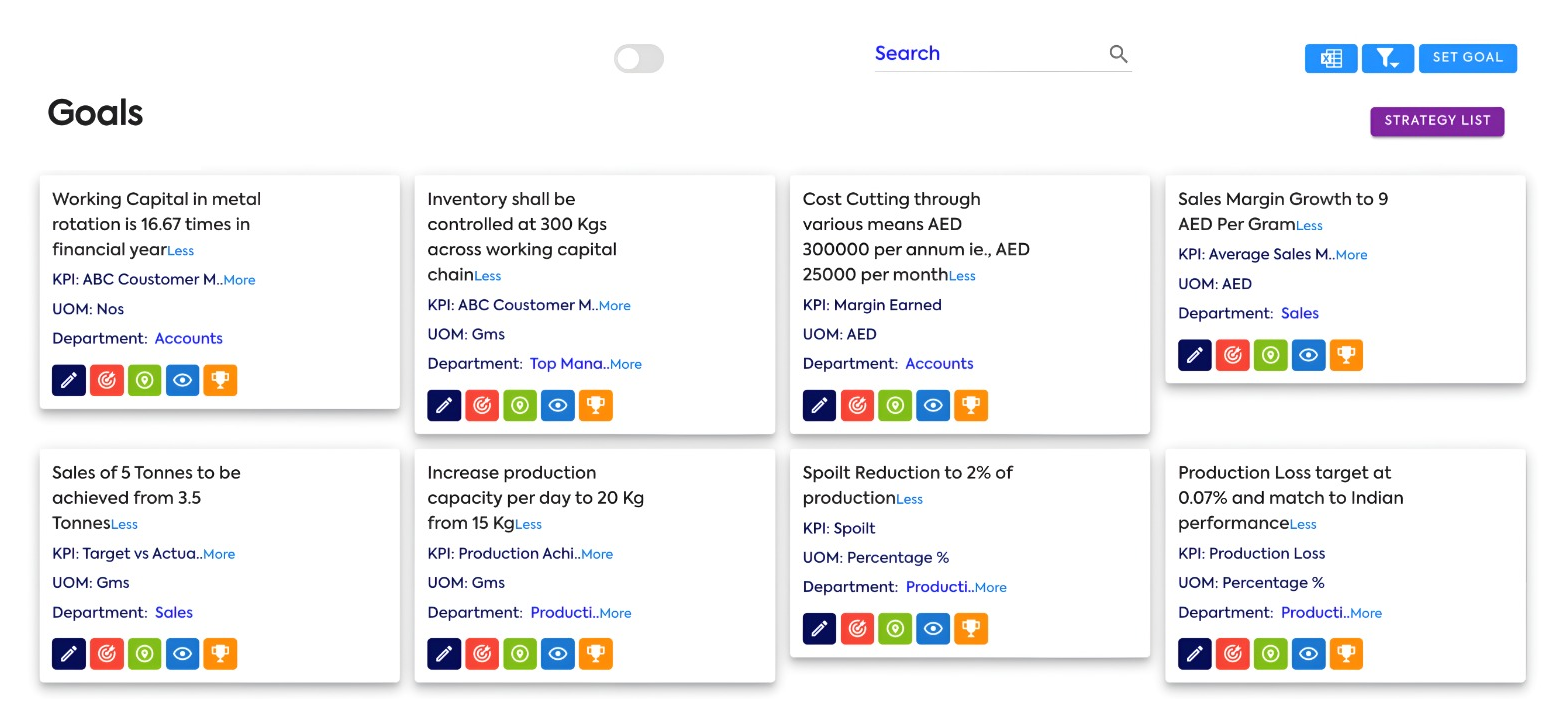Screen dimensions: 1563x714
Task: Click the search magnifier icon
Action: 1118,54
